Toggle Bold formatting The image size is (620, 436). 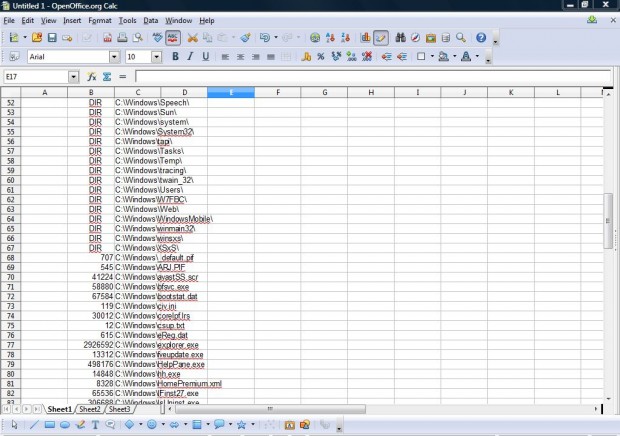click(x=175, y=57)
